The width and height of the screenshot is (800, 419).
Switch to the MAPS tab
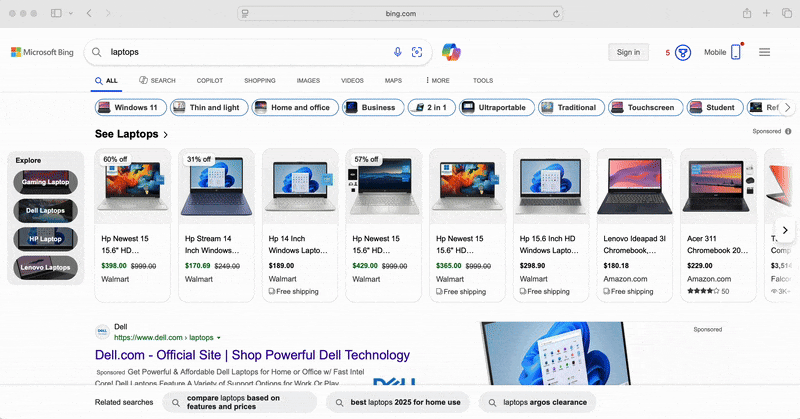(x=393, y=81)
